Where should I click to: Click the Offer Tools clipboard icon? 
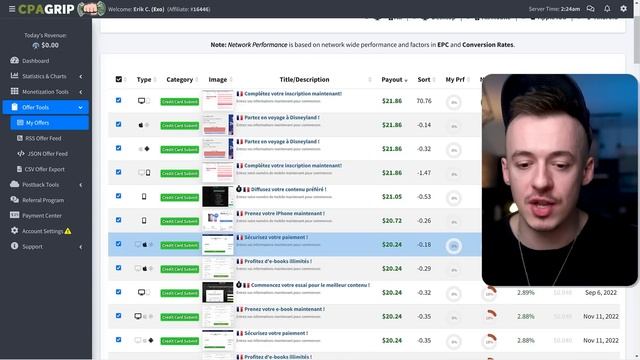click(x=15, y=107)
